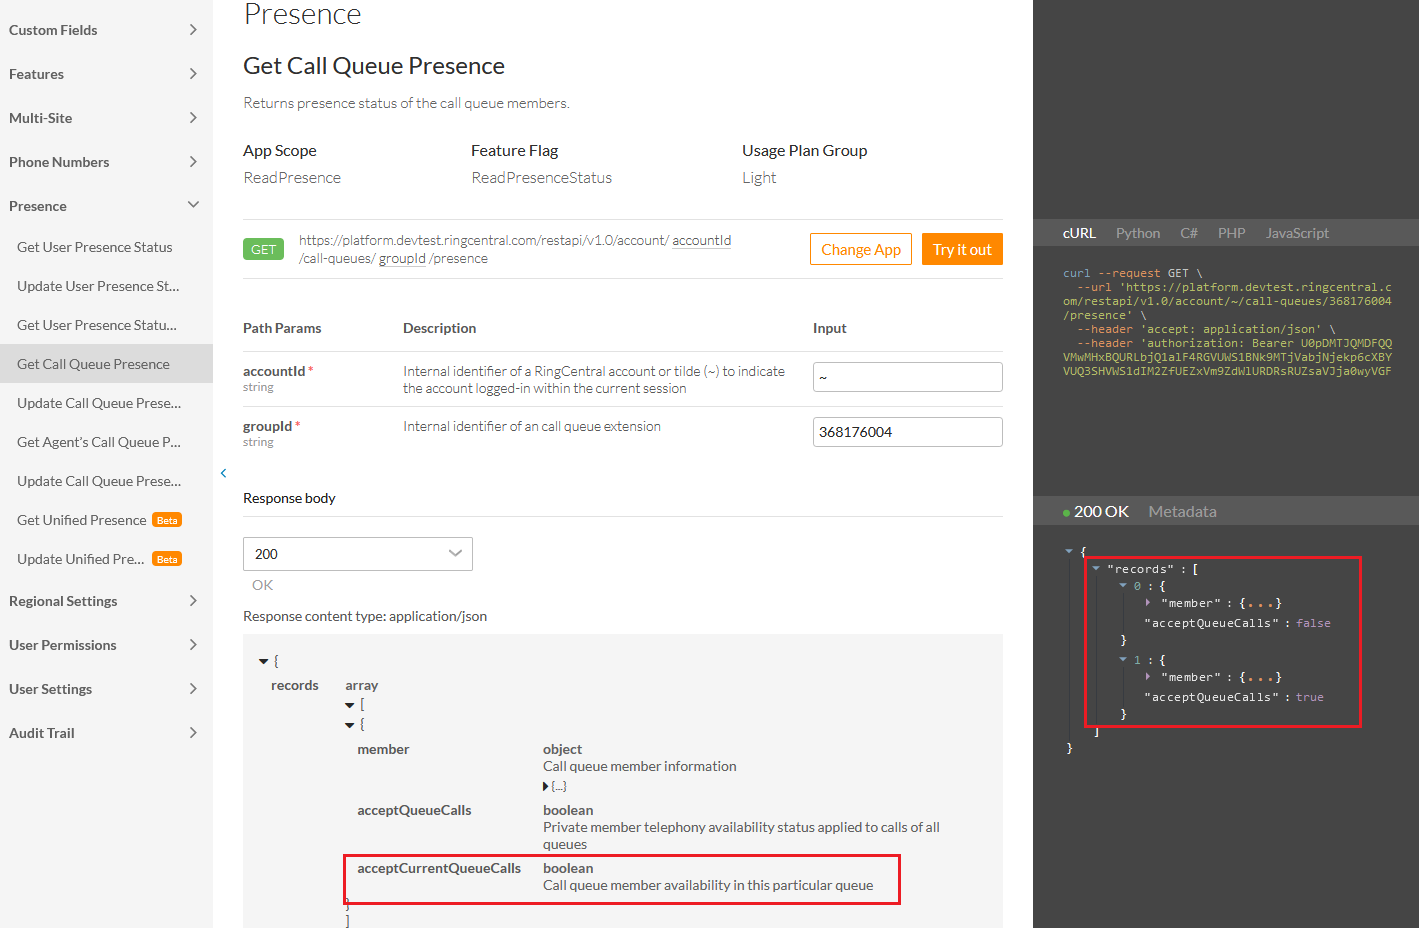Expand "member" object in record 0
1419x928 pixels.
[x=1148, y=603]
